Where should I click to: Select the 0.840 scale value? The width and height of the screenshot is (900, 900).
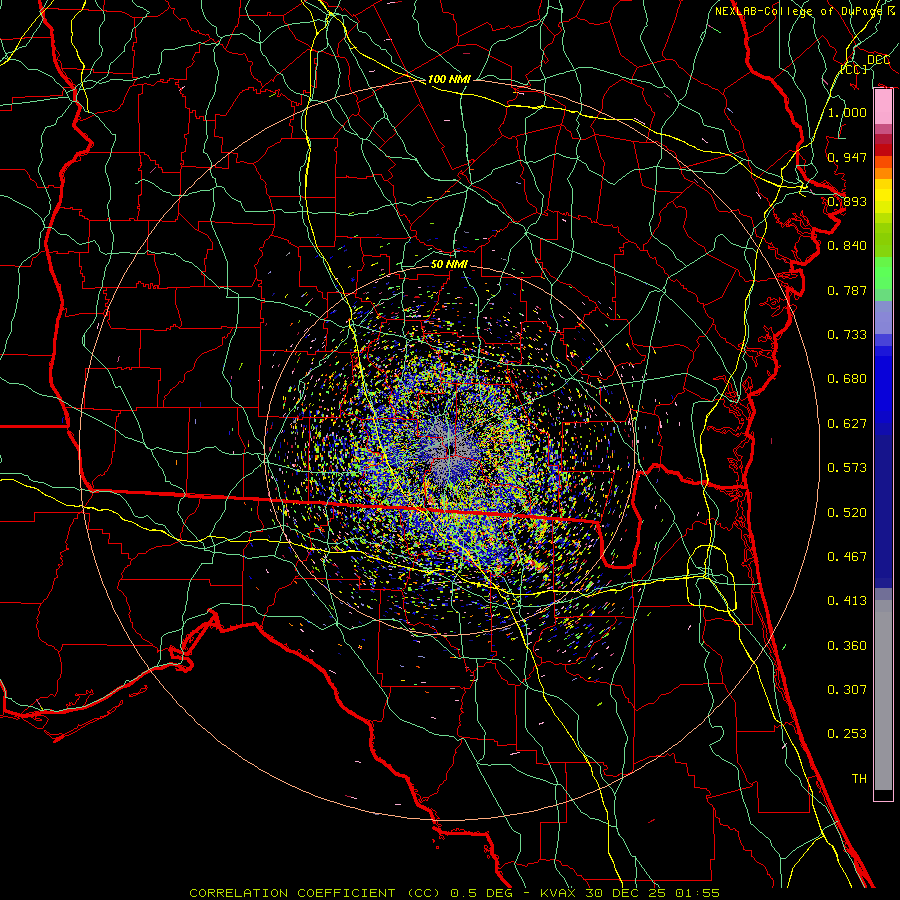pos(847,246)
